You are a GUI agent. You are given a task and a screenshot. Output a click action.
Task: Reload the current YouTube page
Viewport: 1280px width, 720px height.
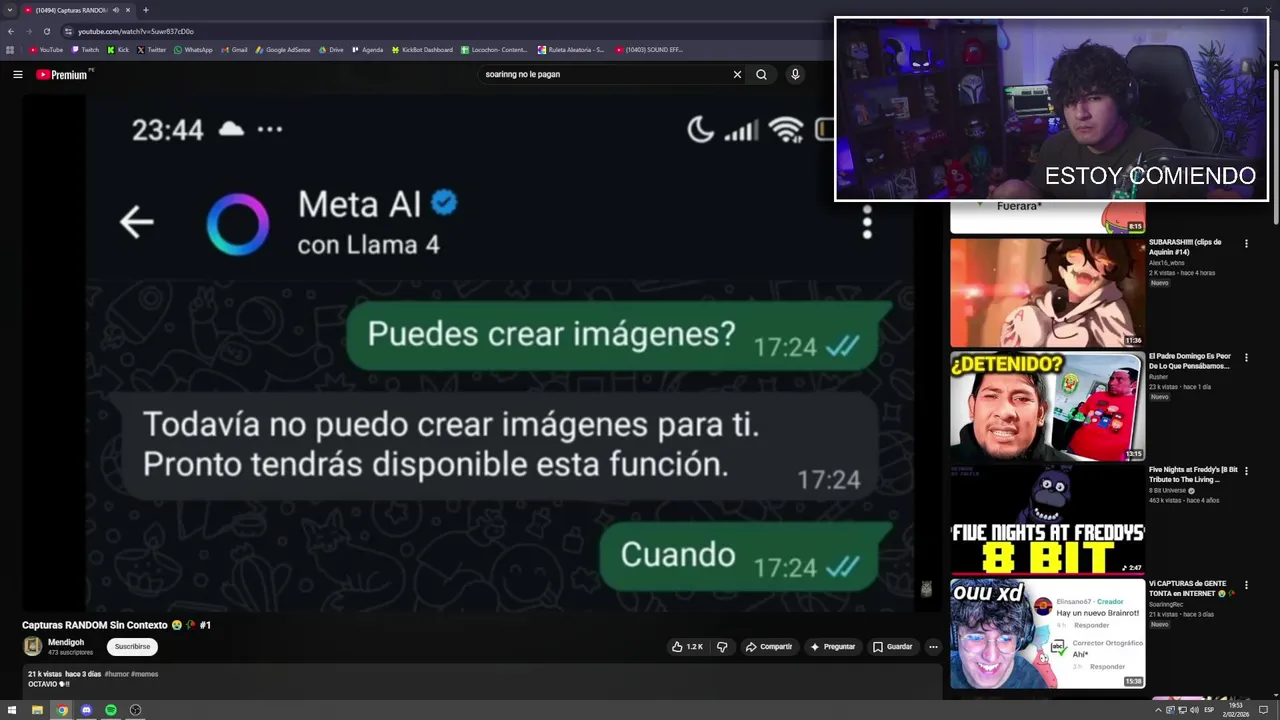tap(46, 31)
